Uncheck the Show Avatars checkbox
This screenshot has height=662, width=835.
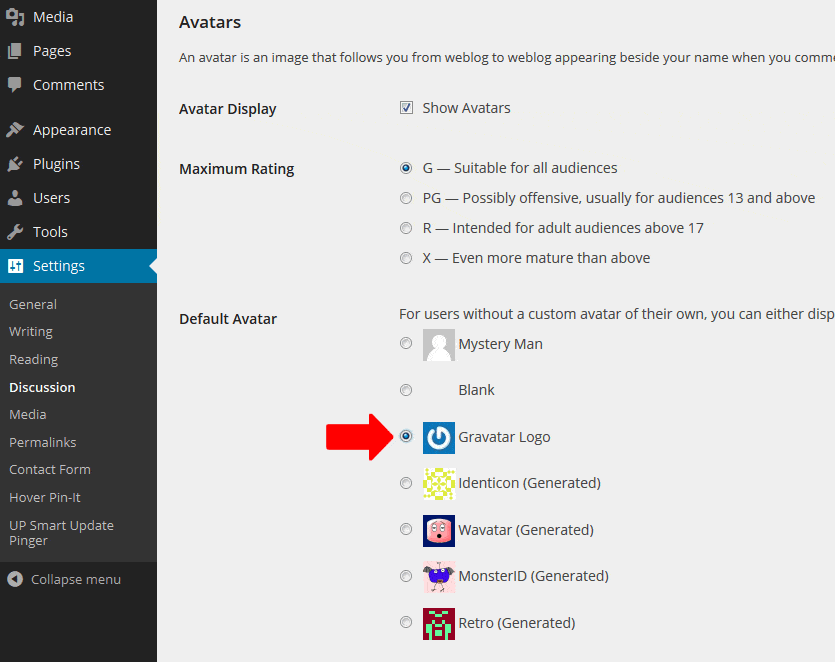tap(407, 108)
